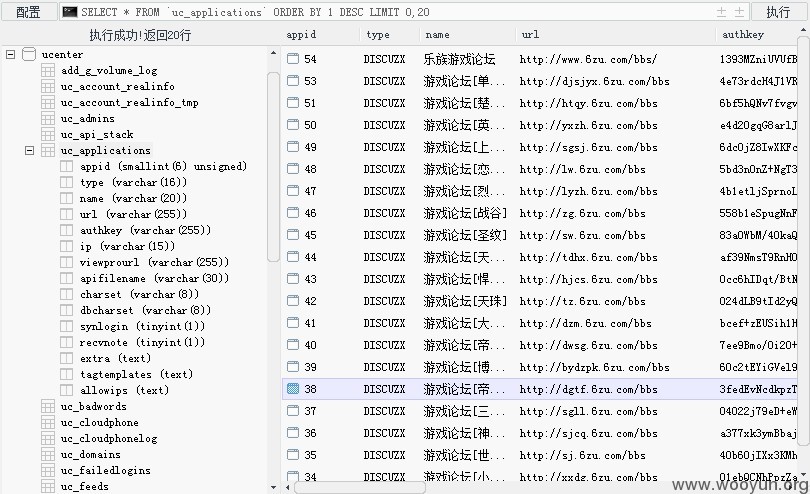Click the type column header

pos(378,35)
